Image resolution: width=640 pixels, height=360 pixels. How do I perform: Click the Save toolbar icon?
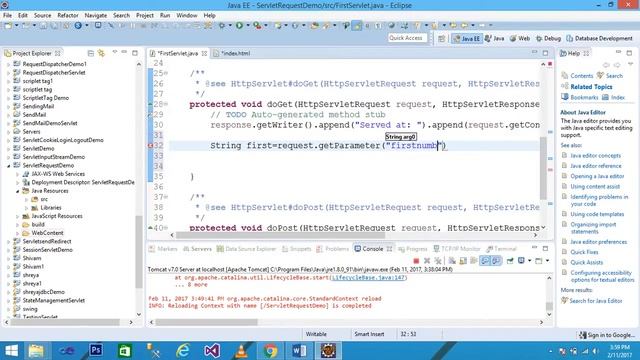point(43,25)
